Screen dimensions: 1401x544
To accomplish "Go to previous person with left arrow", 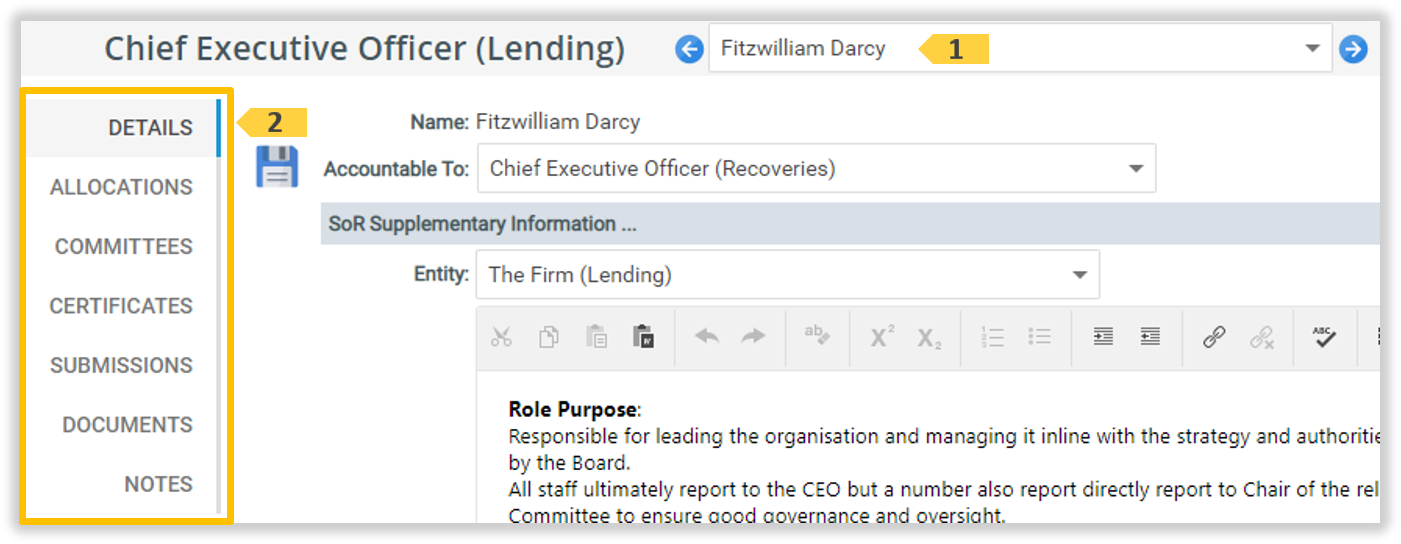I will click(689, 49).
